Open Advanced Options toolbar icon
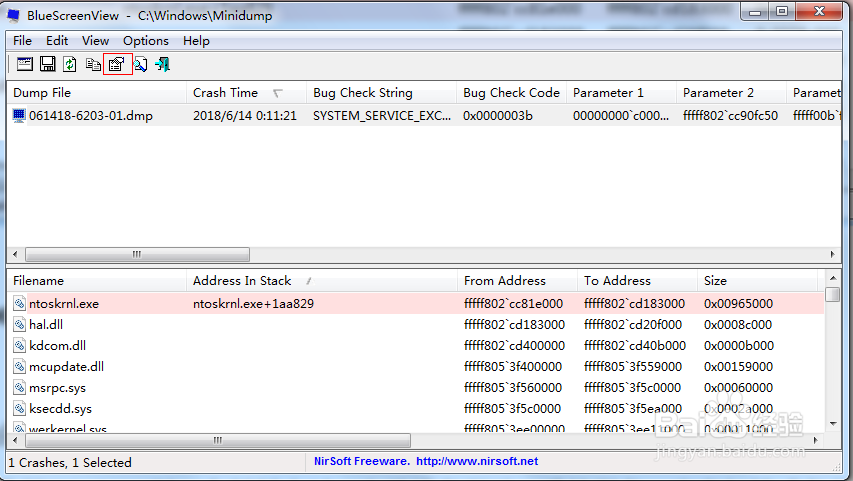Screen dimensions: 853x481 point(24,64)
